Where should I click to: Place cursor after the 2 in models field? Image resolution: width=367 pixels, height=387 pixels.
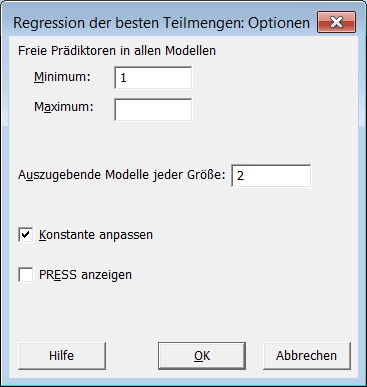[x=246, y=175]
